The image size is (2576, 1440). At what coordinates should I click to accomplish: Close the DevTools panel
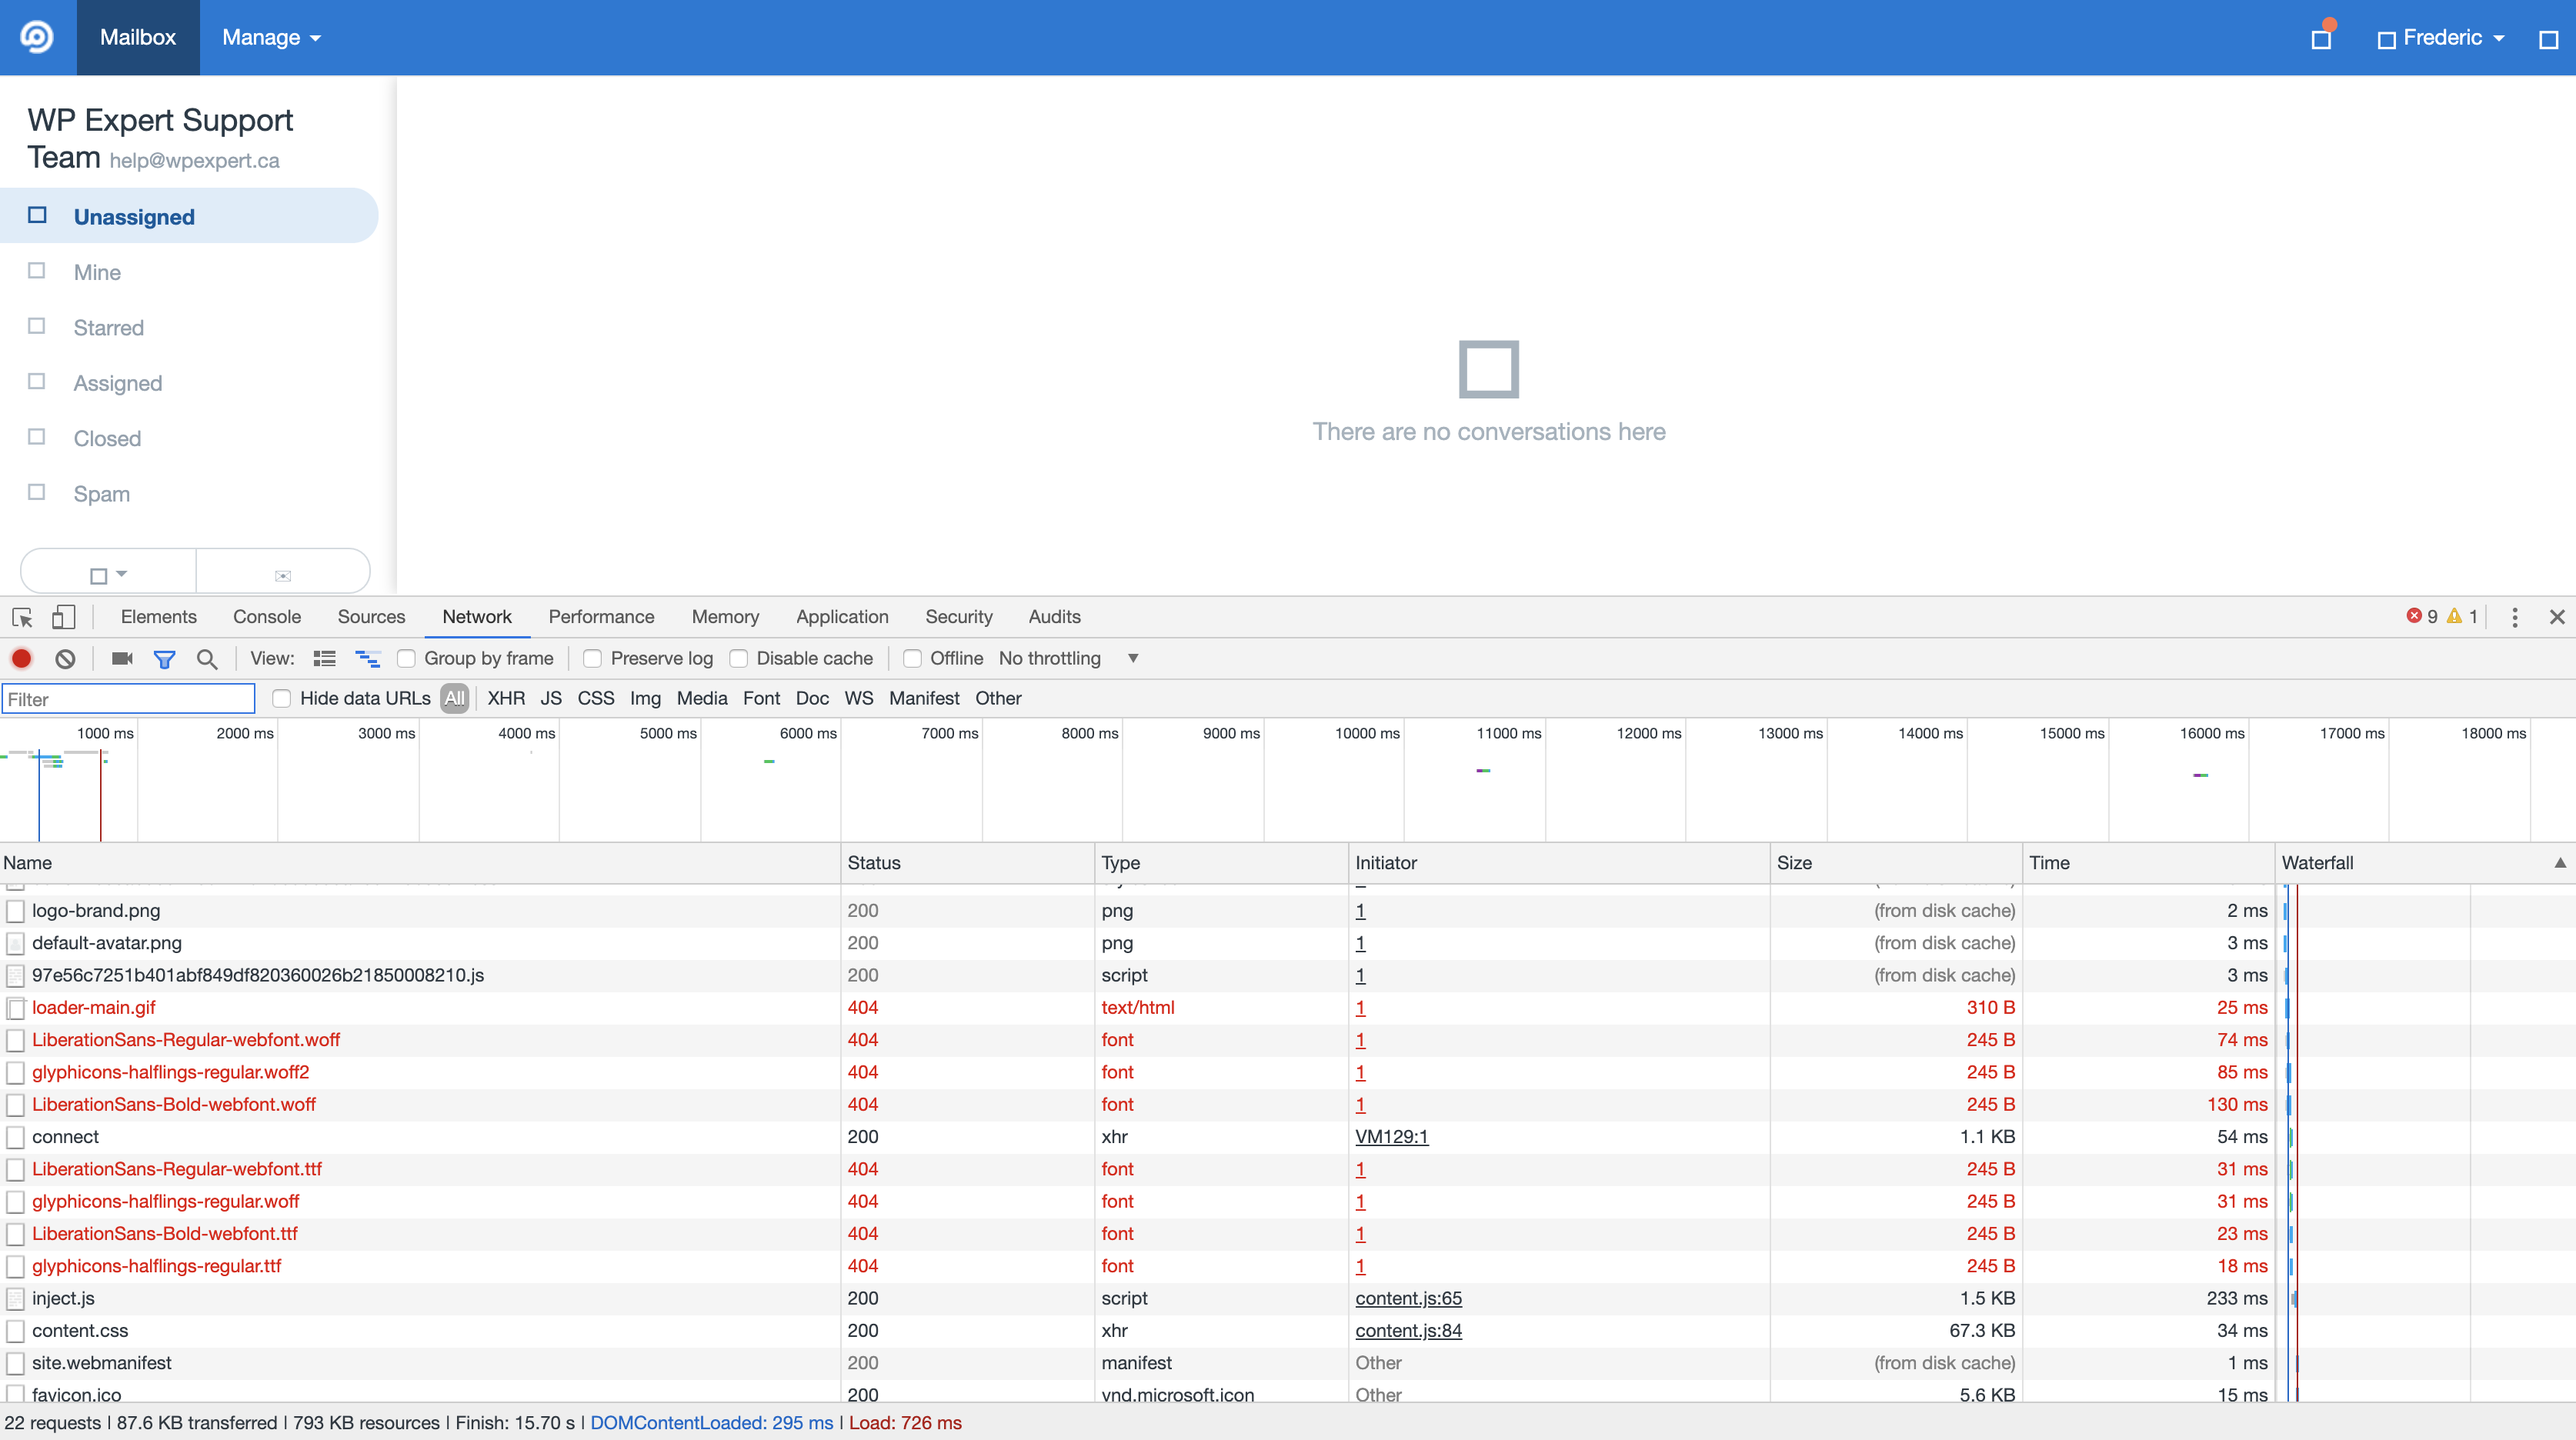click(2557, 617)
